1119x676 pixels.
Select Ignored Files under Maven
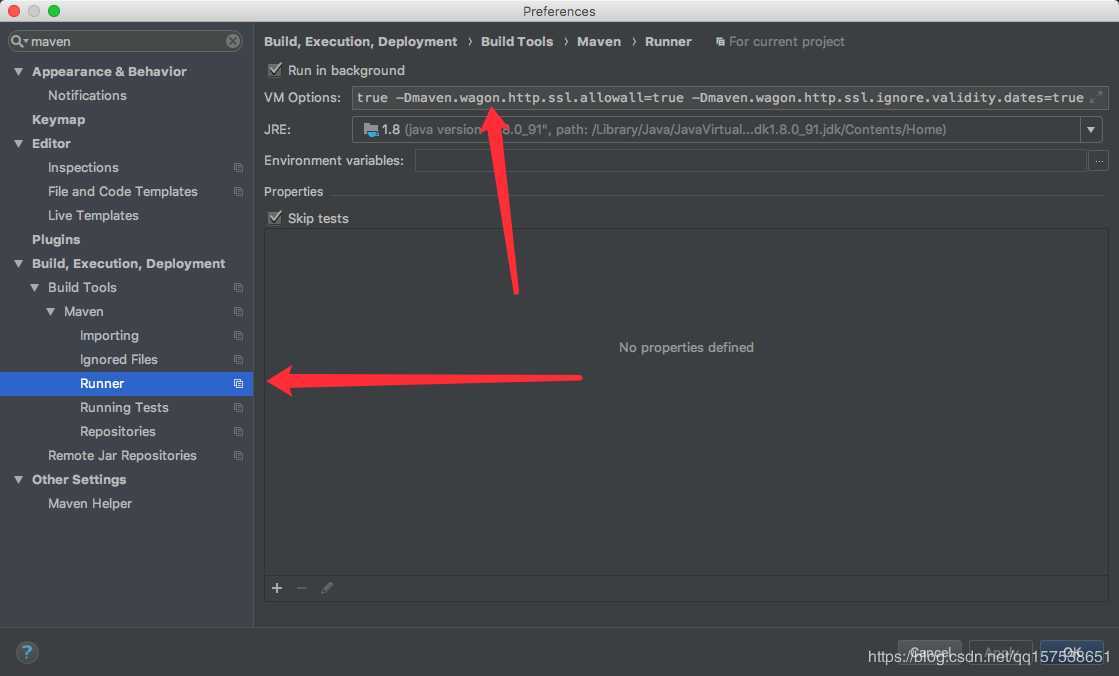[x=118, y=360]
